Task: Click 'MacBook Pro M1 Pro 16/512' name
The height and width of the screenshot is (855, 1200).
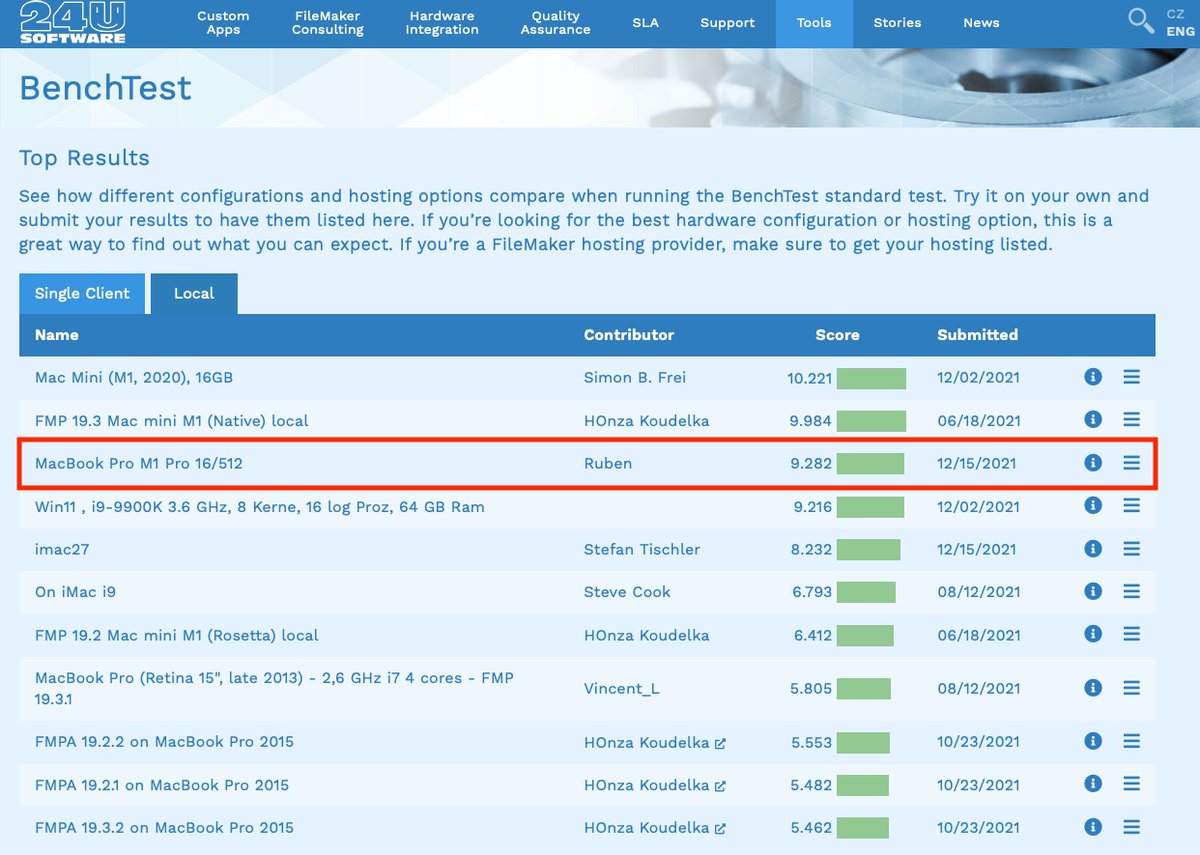Action: 139,464
